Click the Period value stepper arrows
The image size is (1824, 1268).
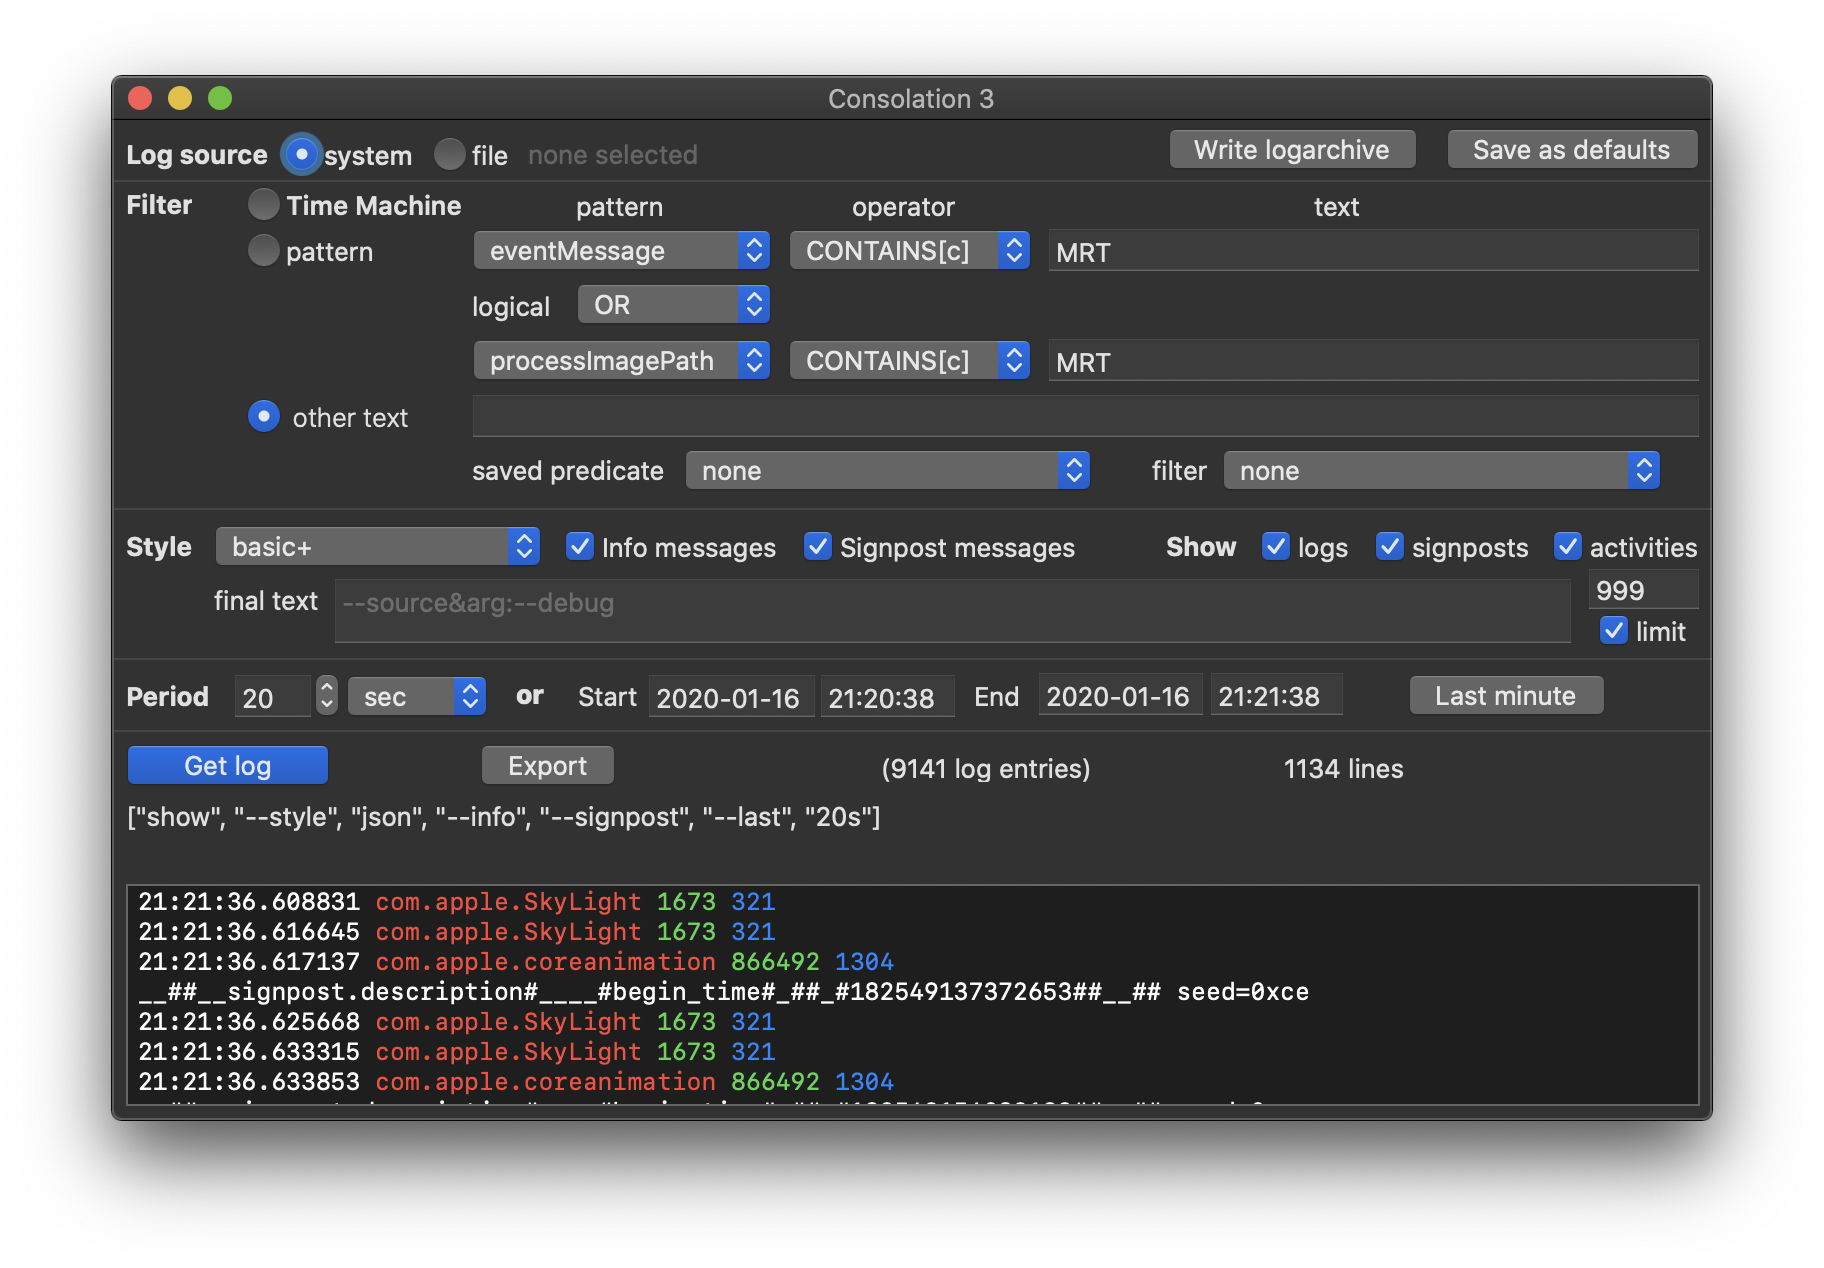(x=327, y=696)
